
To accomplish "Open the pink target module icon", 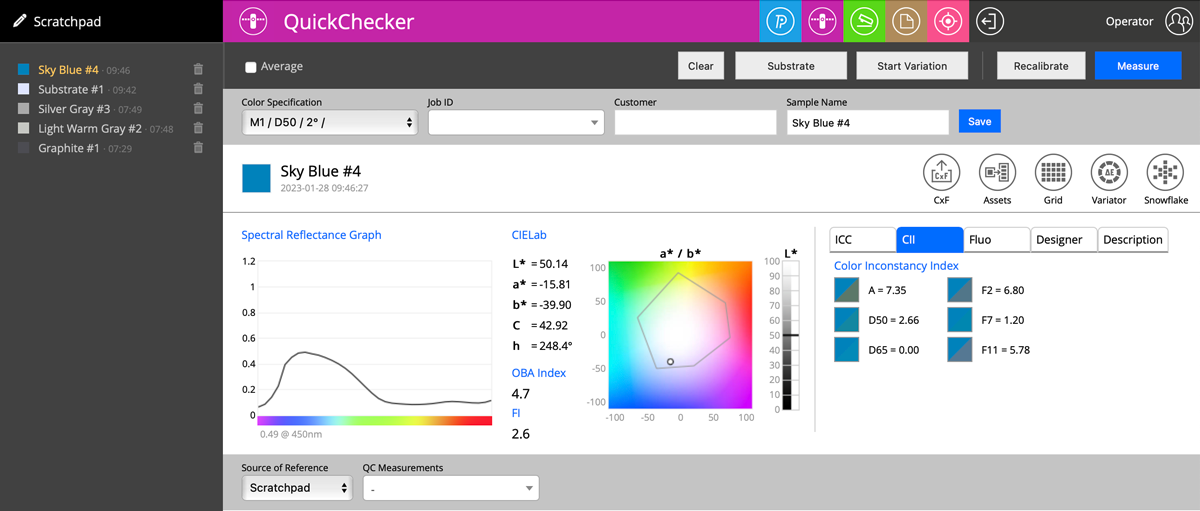I will tap(948, 21).
